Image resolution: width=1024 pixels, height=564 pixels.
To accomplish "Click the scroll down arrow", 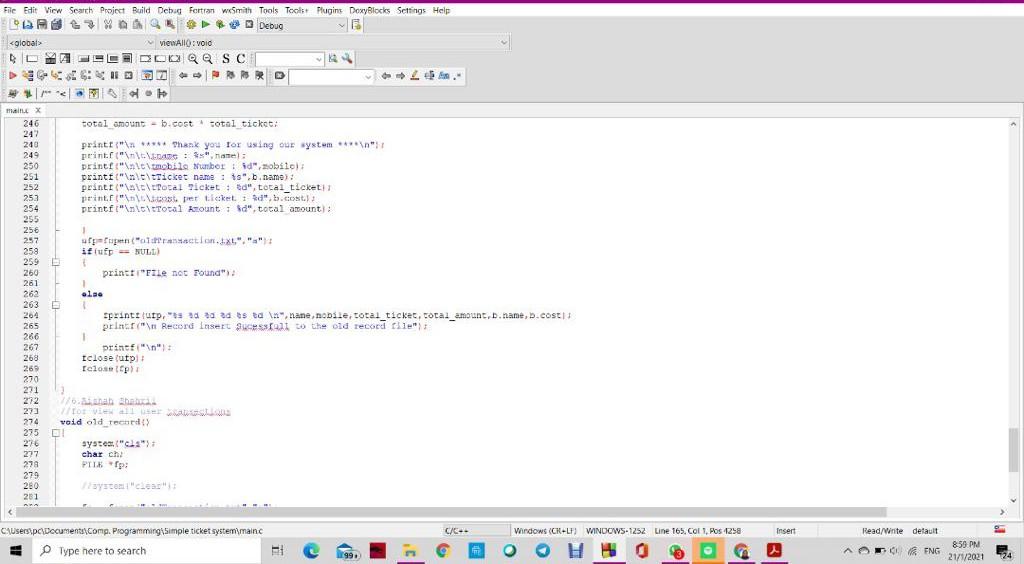I will (x=1013, y=501).
